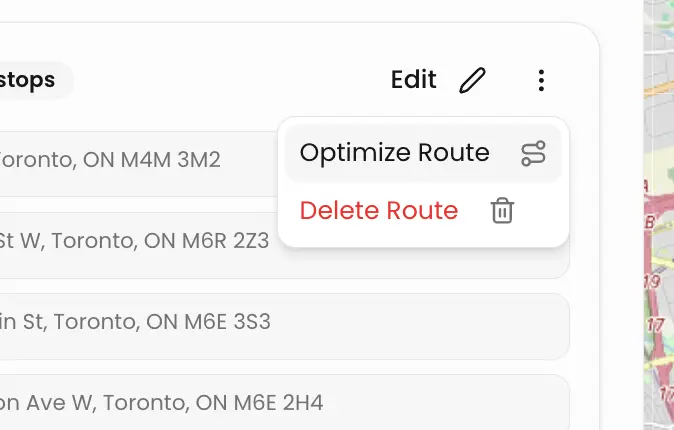The height and width of the screenshot is (430, 674).
Task: Select the stop ending in M6R 2Z3
Action: [135, 240]
